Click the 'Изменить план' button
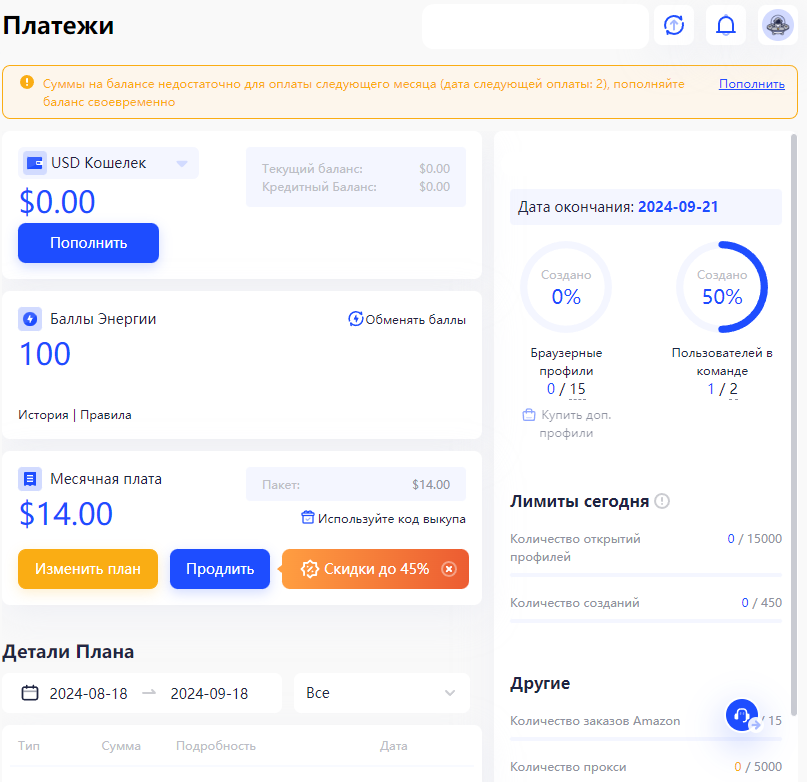 [x=88, y=569]
